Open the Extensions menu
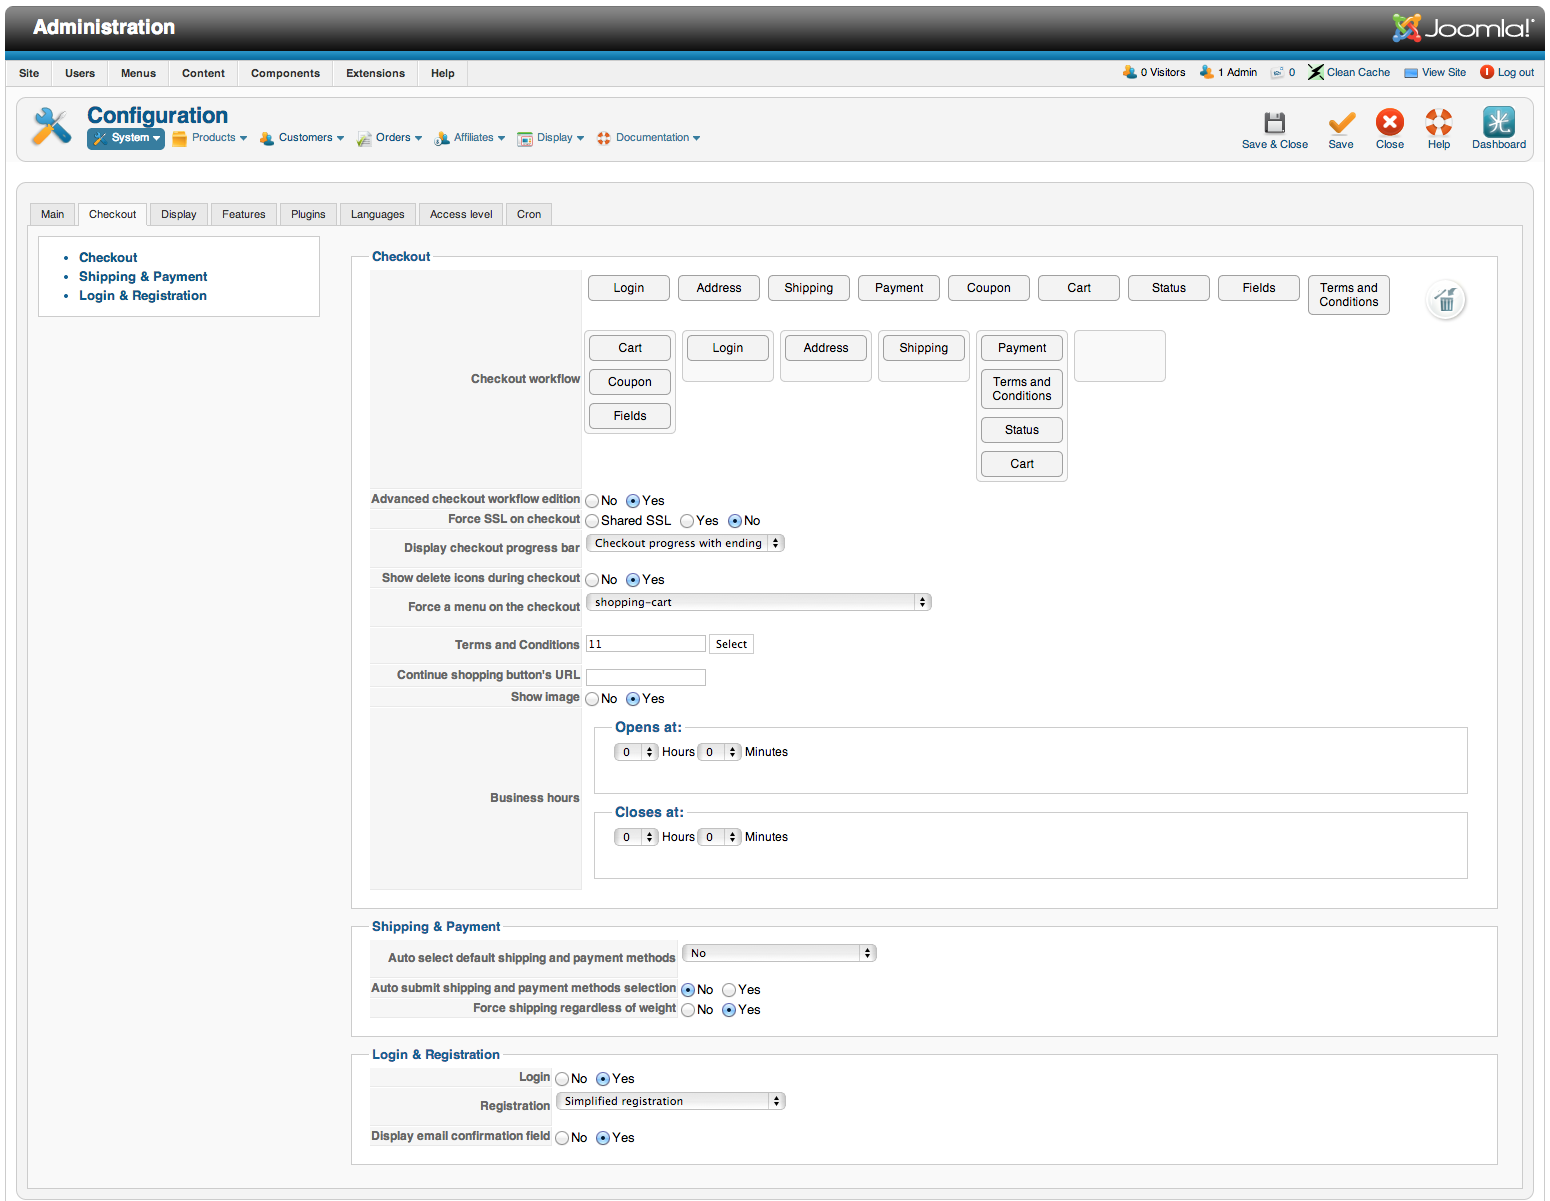The height and width of the screenshot is (1201, 1550). click(x=375, y=73)
